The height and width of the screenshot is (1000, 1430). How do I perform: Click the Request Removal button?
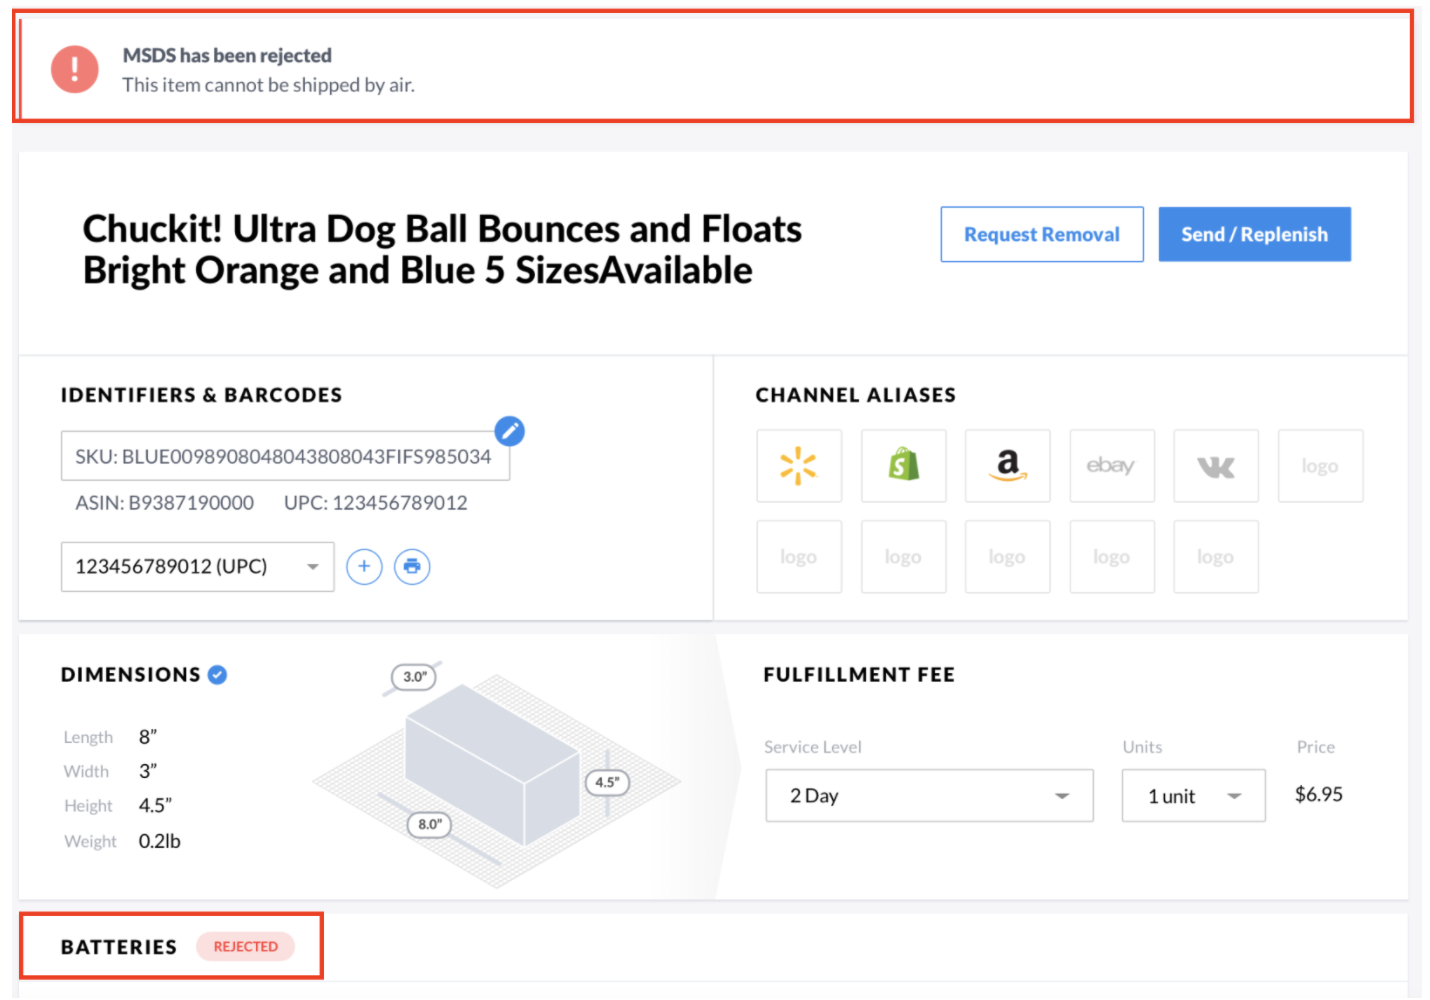1042,234
